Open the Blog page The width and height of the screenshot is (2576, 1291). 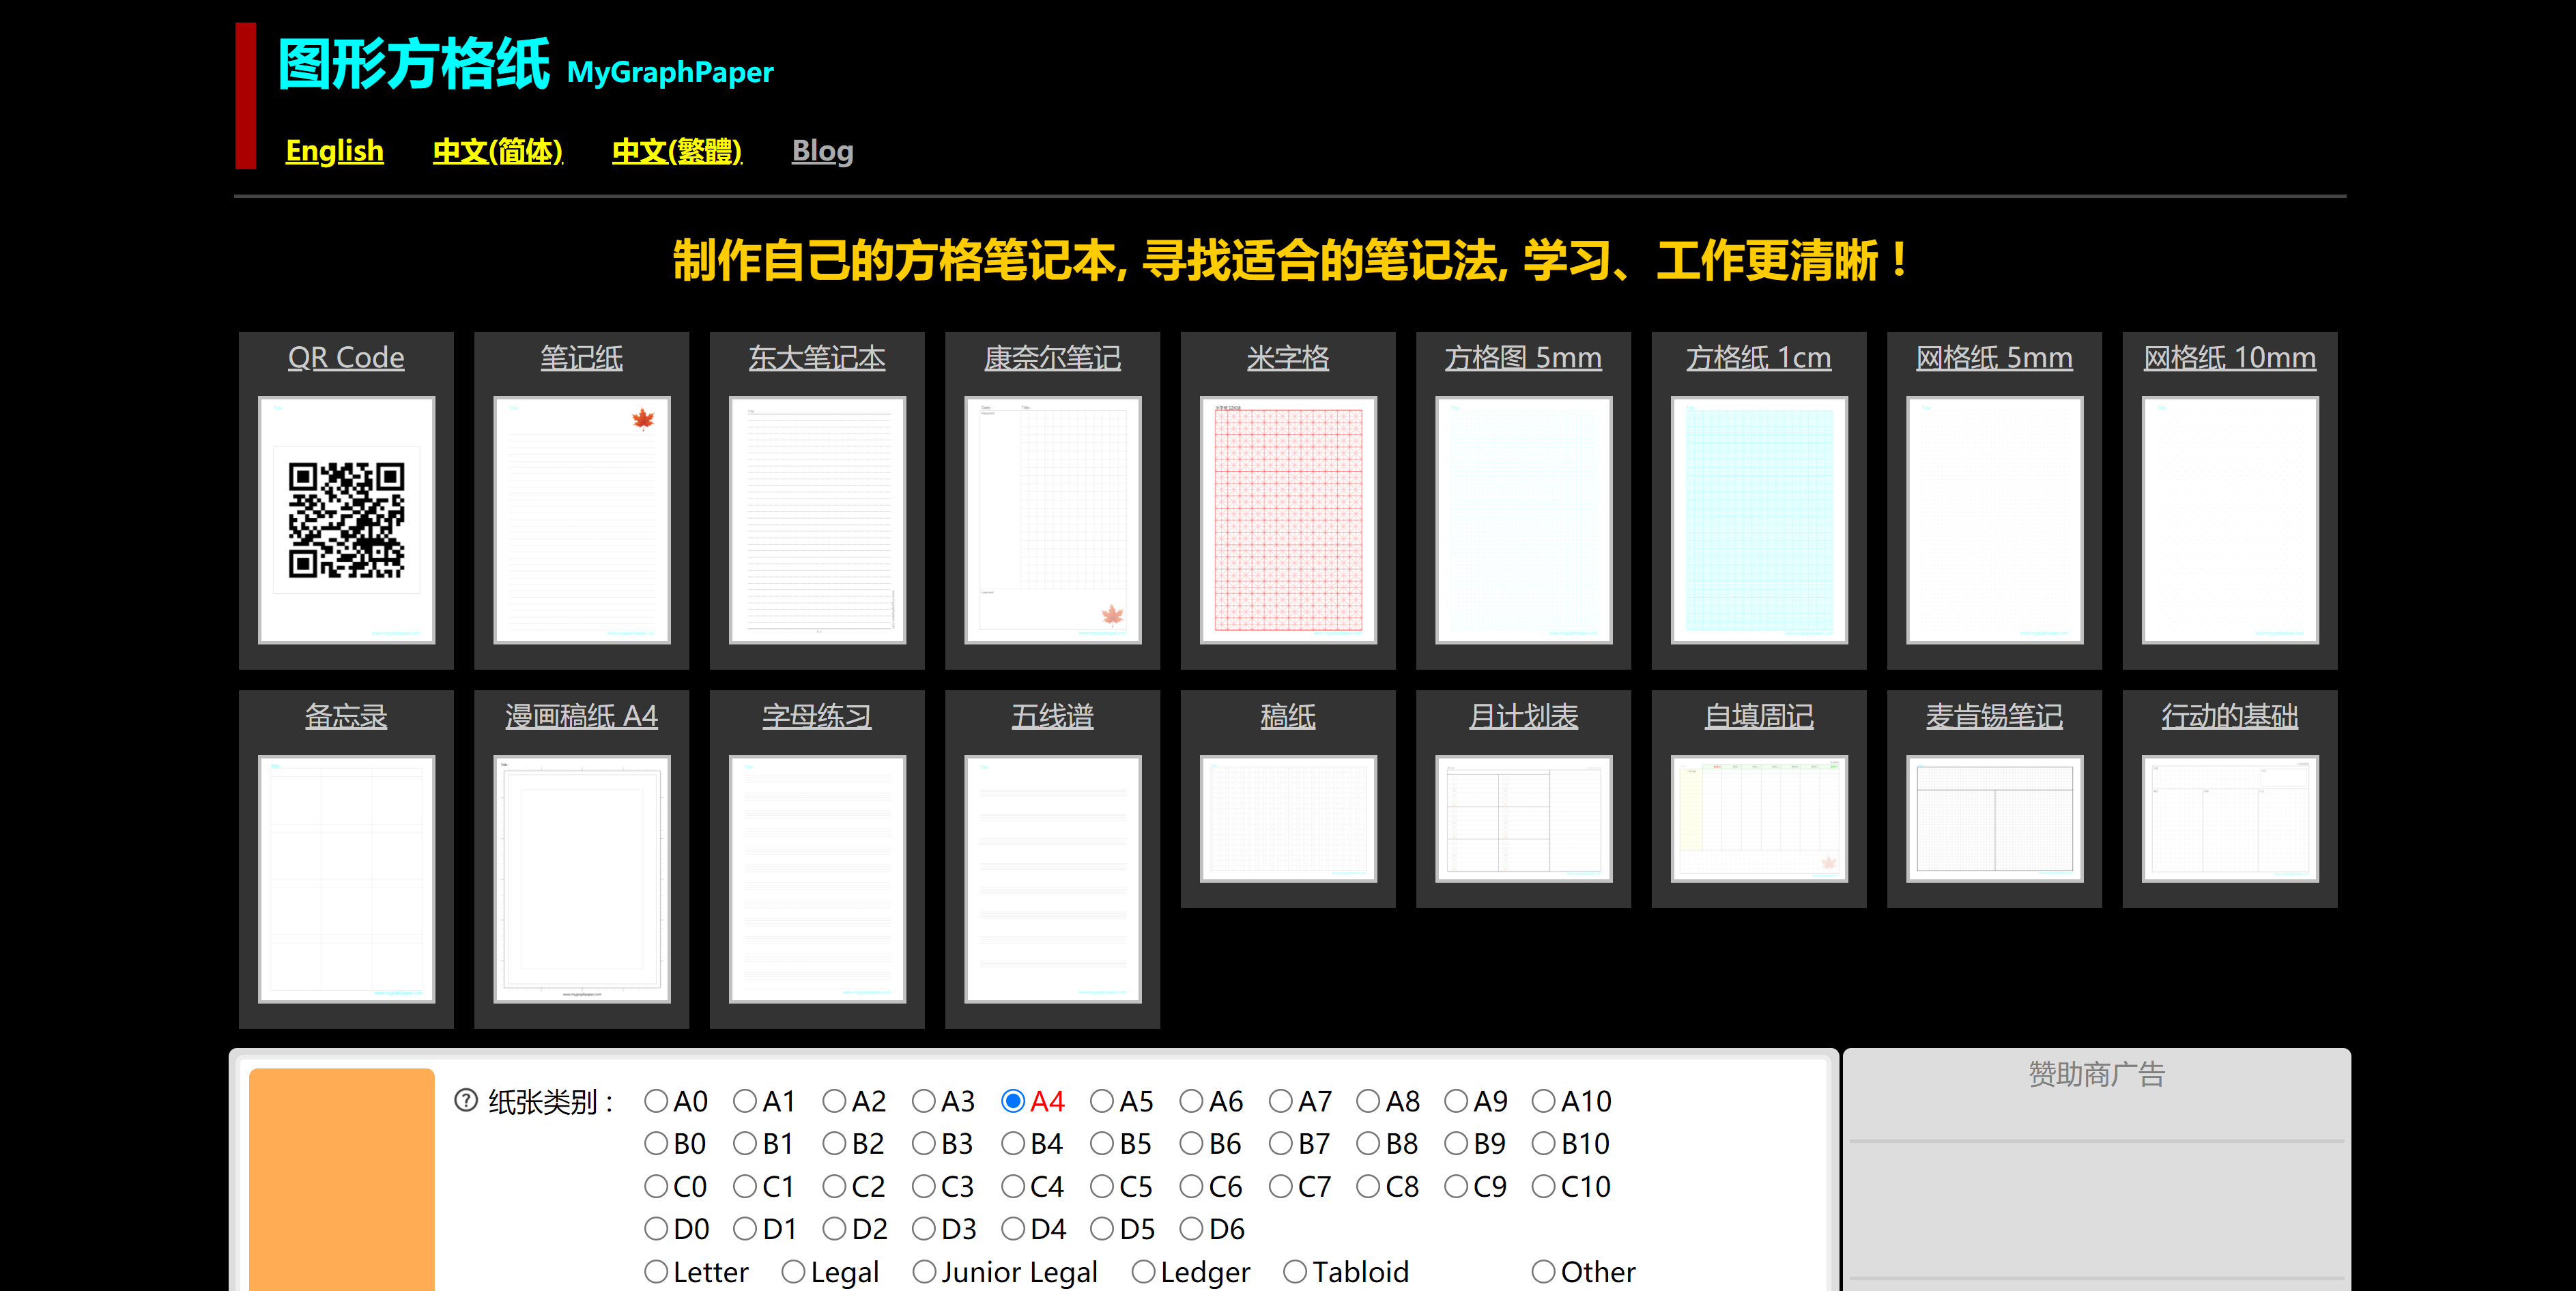click(823, 151)
